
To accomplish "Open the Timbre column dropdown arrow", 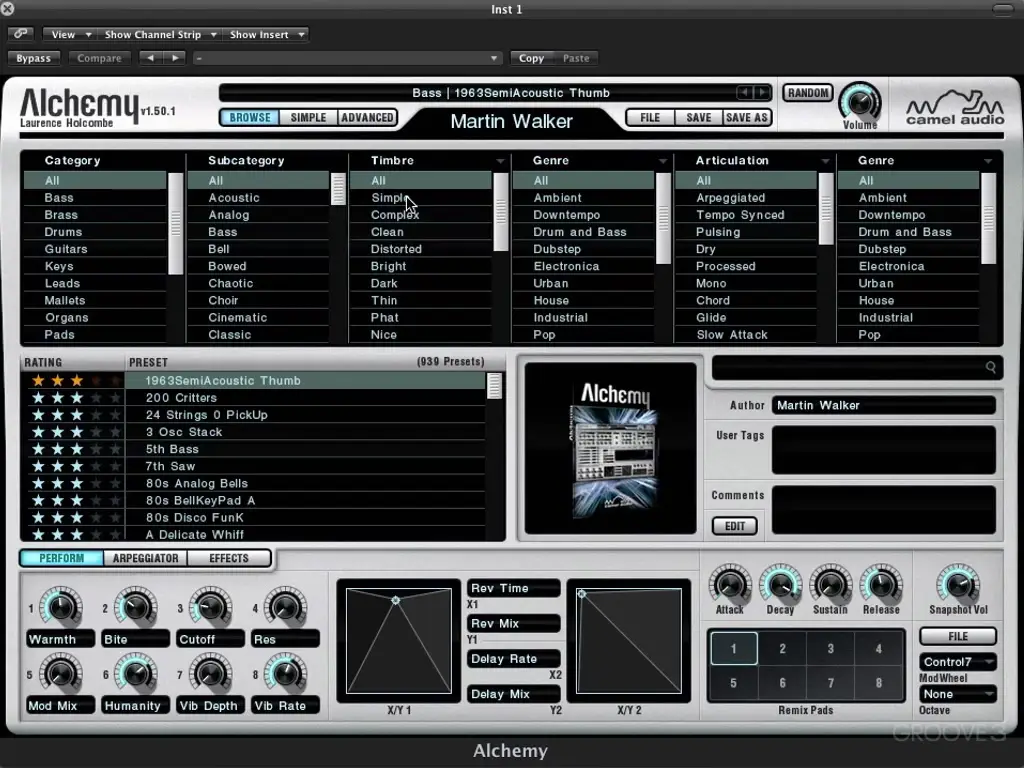I will point(500,161).
